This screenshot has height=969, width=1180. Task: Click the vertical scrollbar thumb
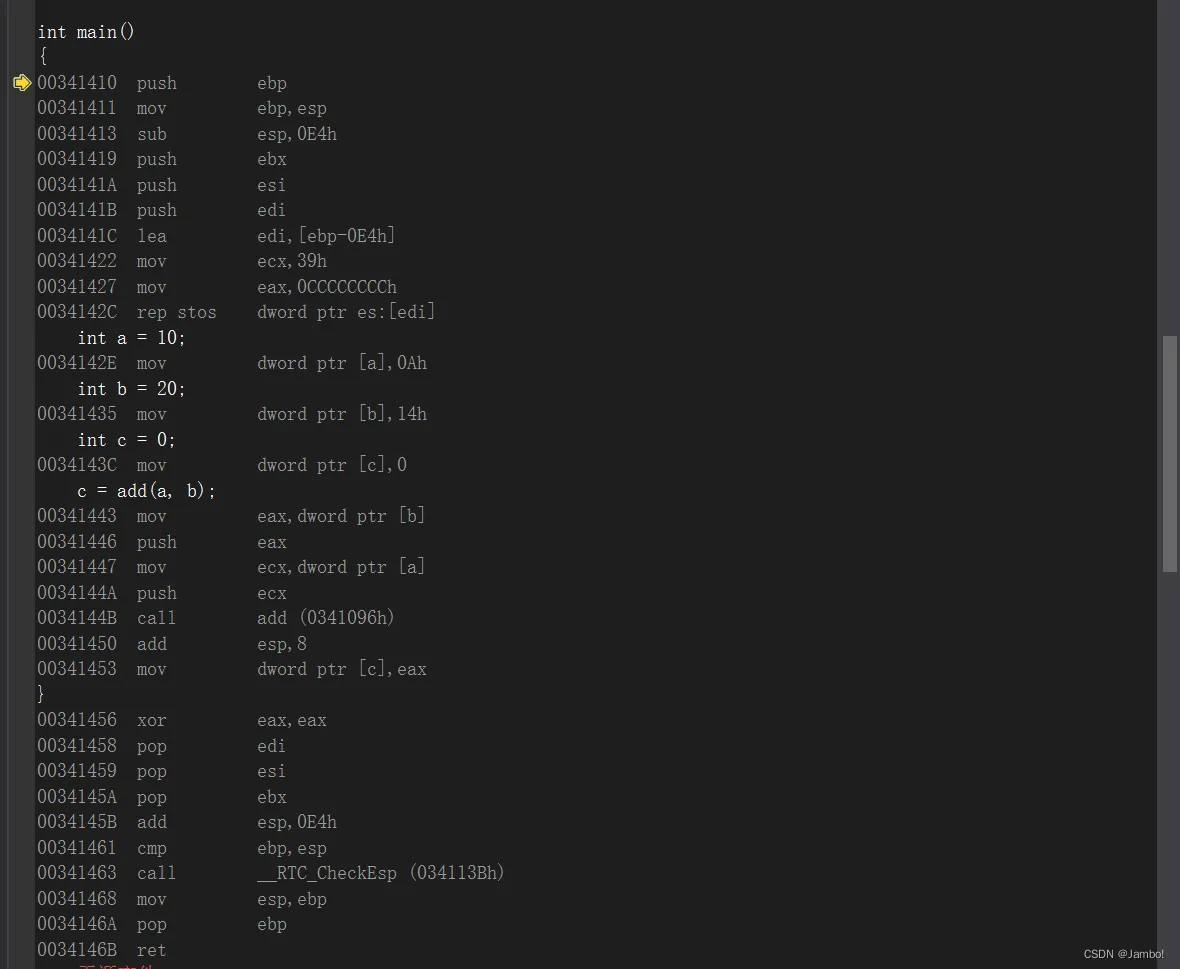[x=1169, y=454]
